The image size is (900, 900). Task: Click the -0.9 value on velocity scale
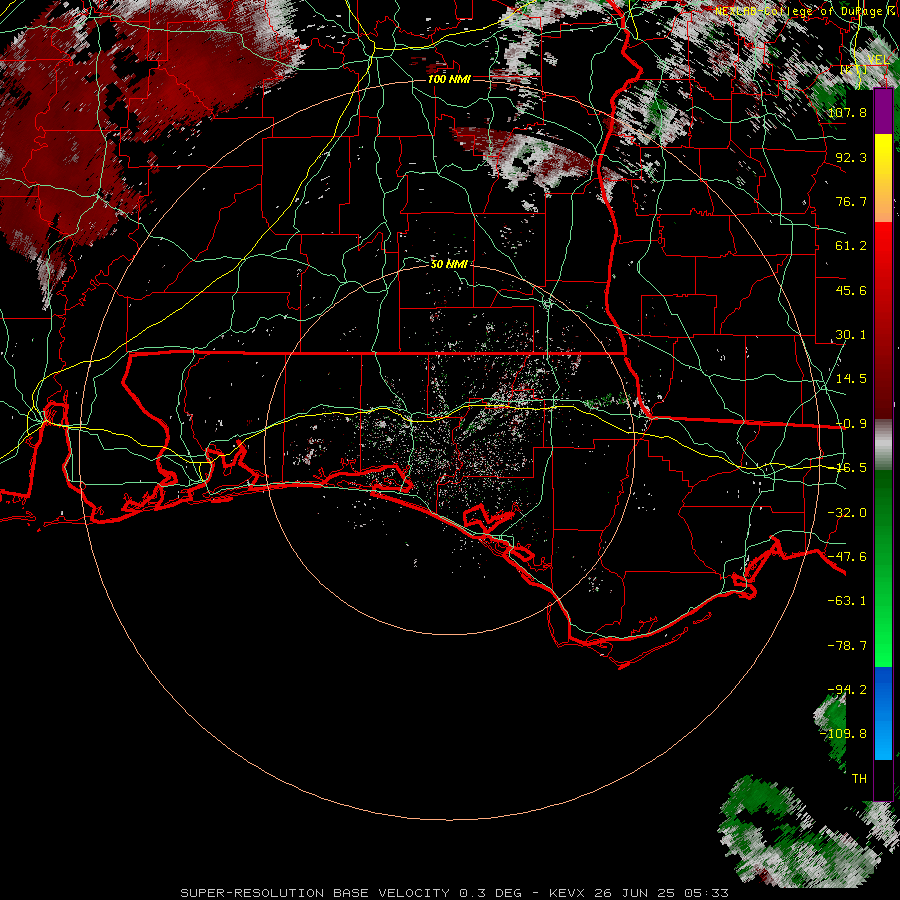pyautogui.click(x=851, y=424)
